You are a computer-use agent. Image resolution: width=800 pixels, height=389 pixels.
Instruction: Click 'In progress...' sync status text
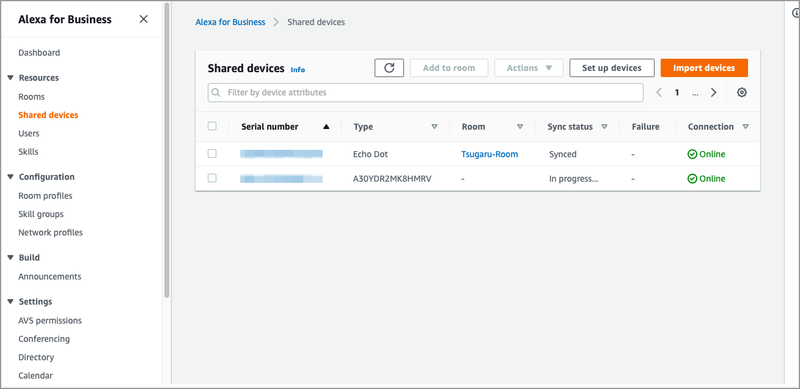573,179
